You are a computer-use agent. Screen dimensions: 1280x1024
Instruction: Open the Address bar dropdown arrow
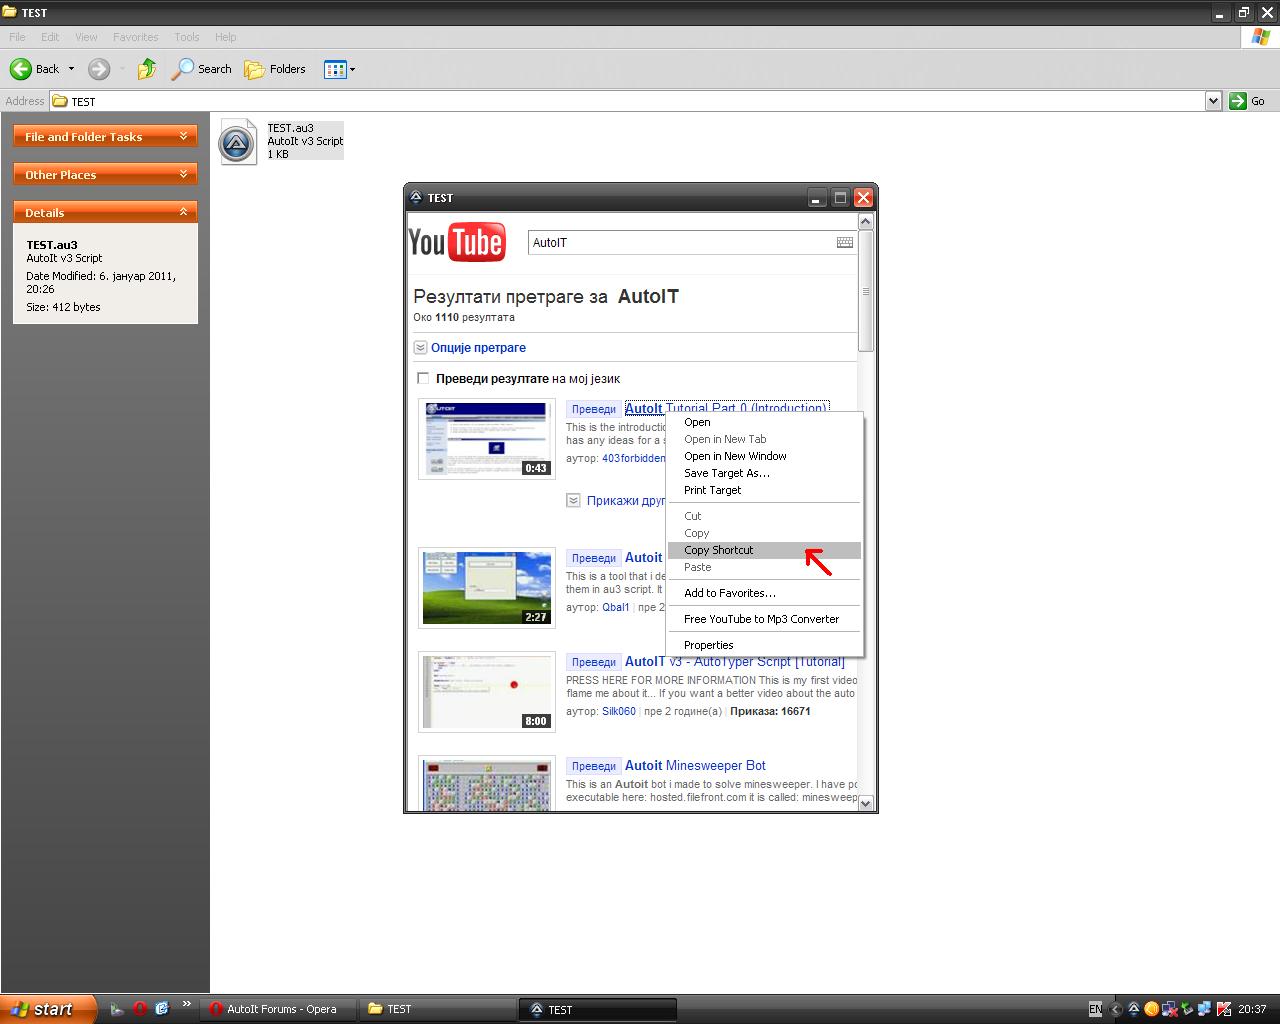point(1213,101)
